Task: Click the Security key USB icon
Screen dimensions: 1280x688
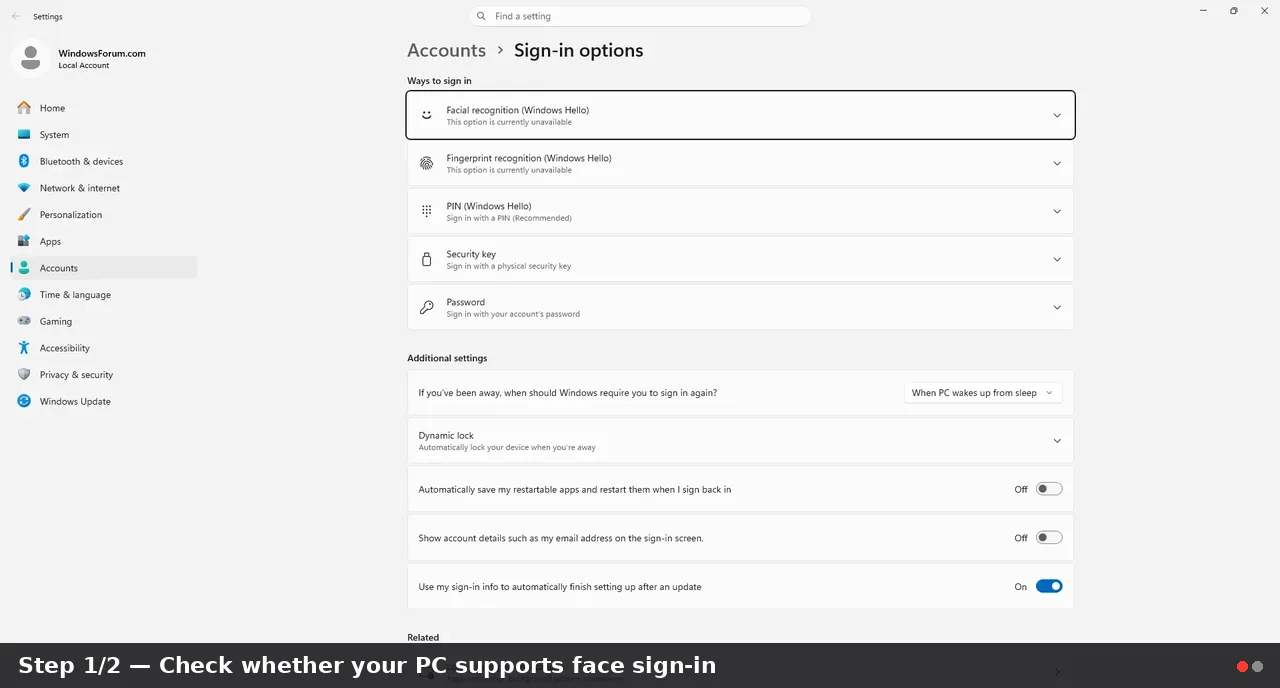Action: point(427,259)
